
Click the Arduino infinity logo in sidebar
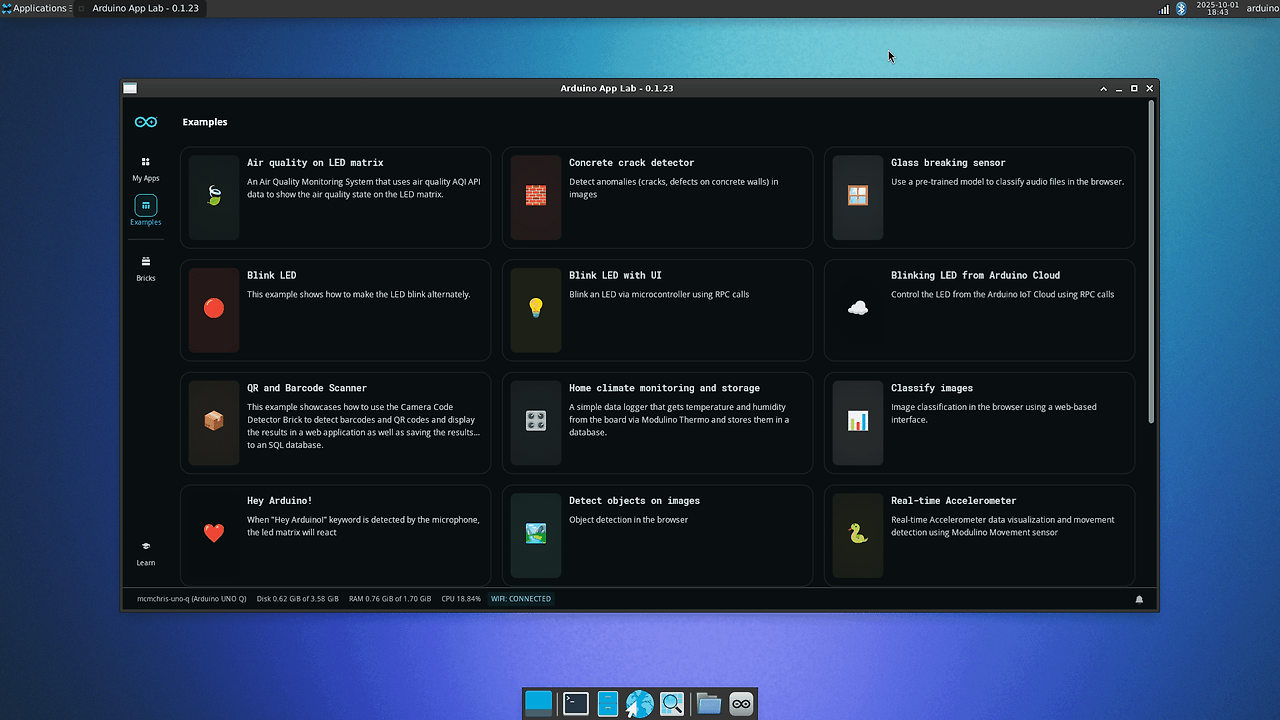[146, 122]
